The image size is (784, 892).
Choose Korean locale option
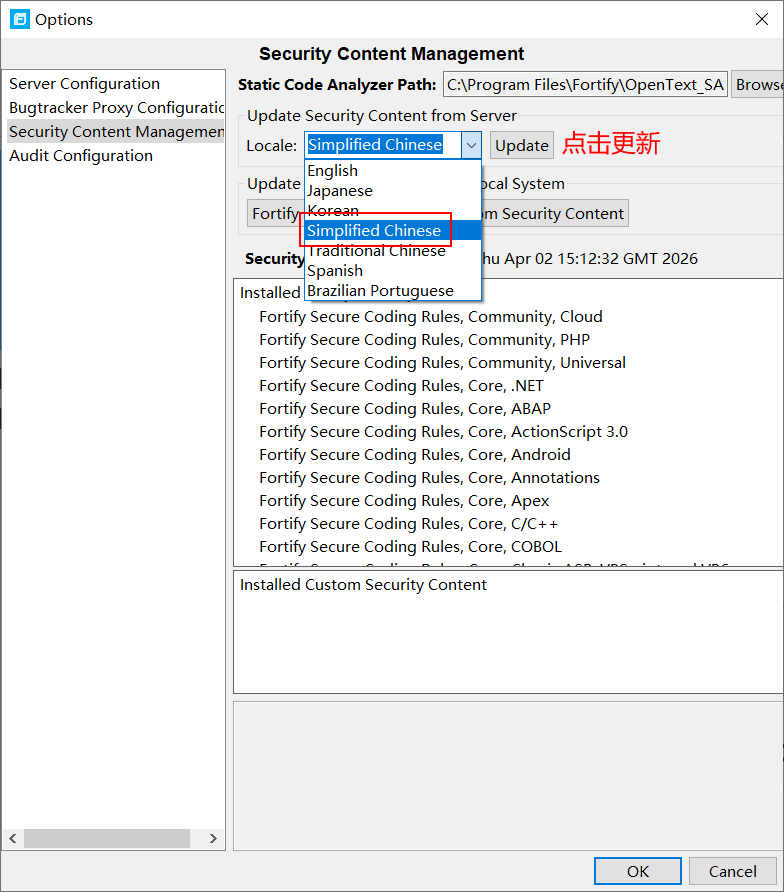tap(393, 210)
